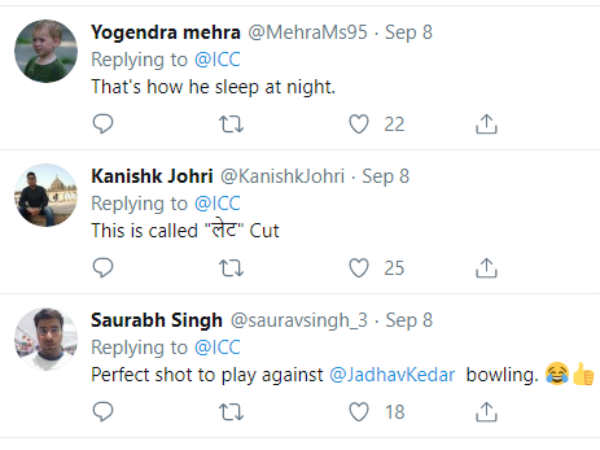Image resolution: width=600 pixels, height=450 pixels.
Task: Open the @sauravsingh_3 handle
Action: pos(299,320)
